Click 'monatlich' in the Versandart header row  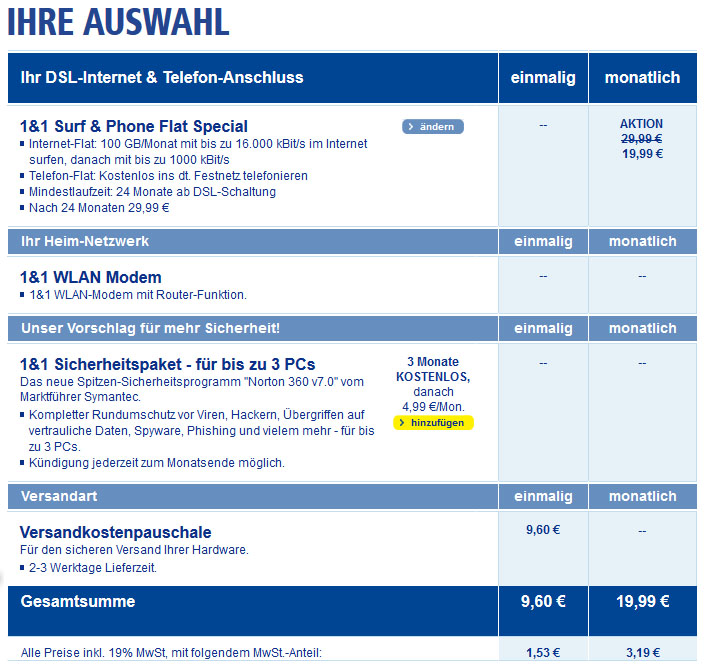tap(643, 496)
